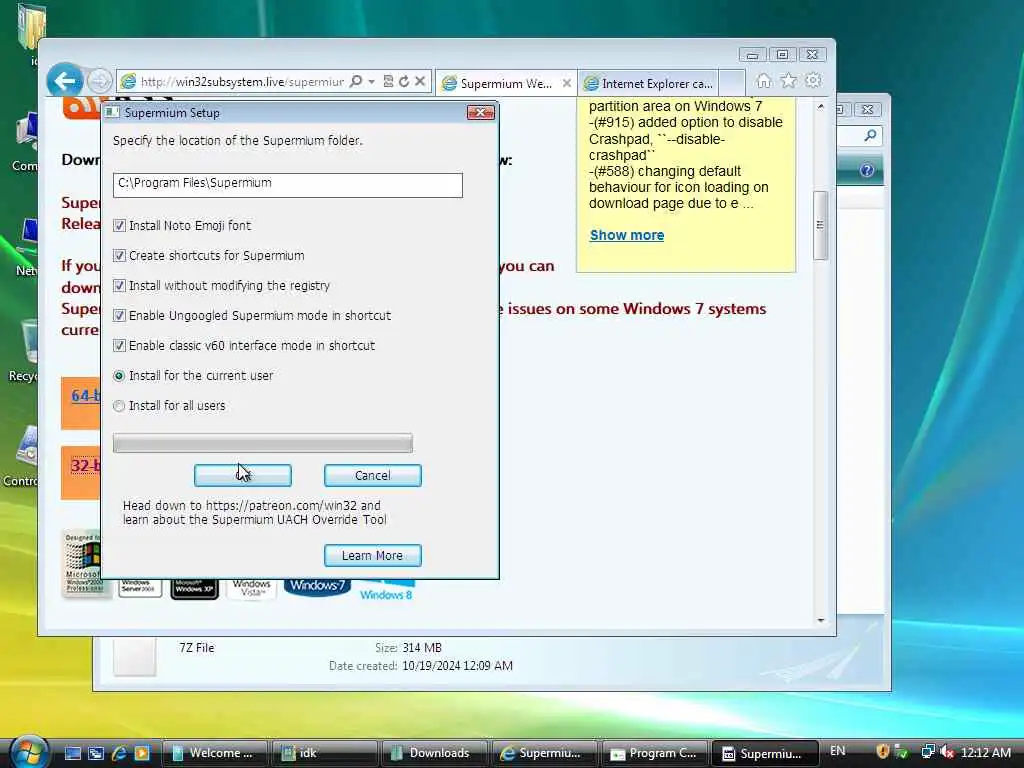Stop loading with the address bar X
Screen dimensions: 1024x768
(420, 82)
